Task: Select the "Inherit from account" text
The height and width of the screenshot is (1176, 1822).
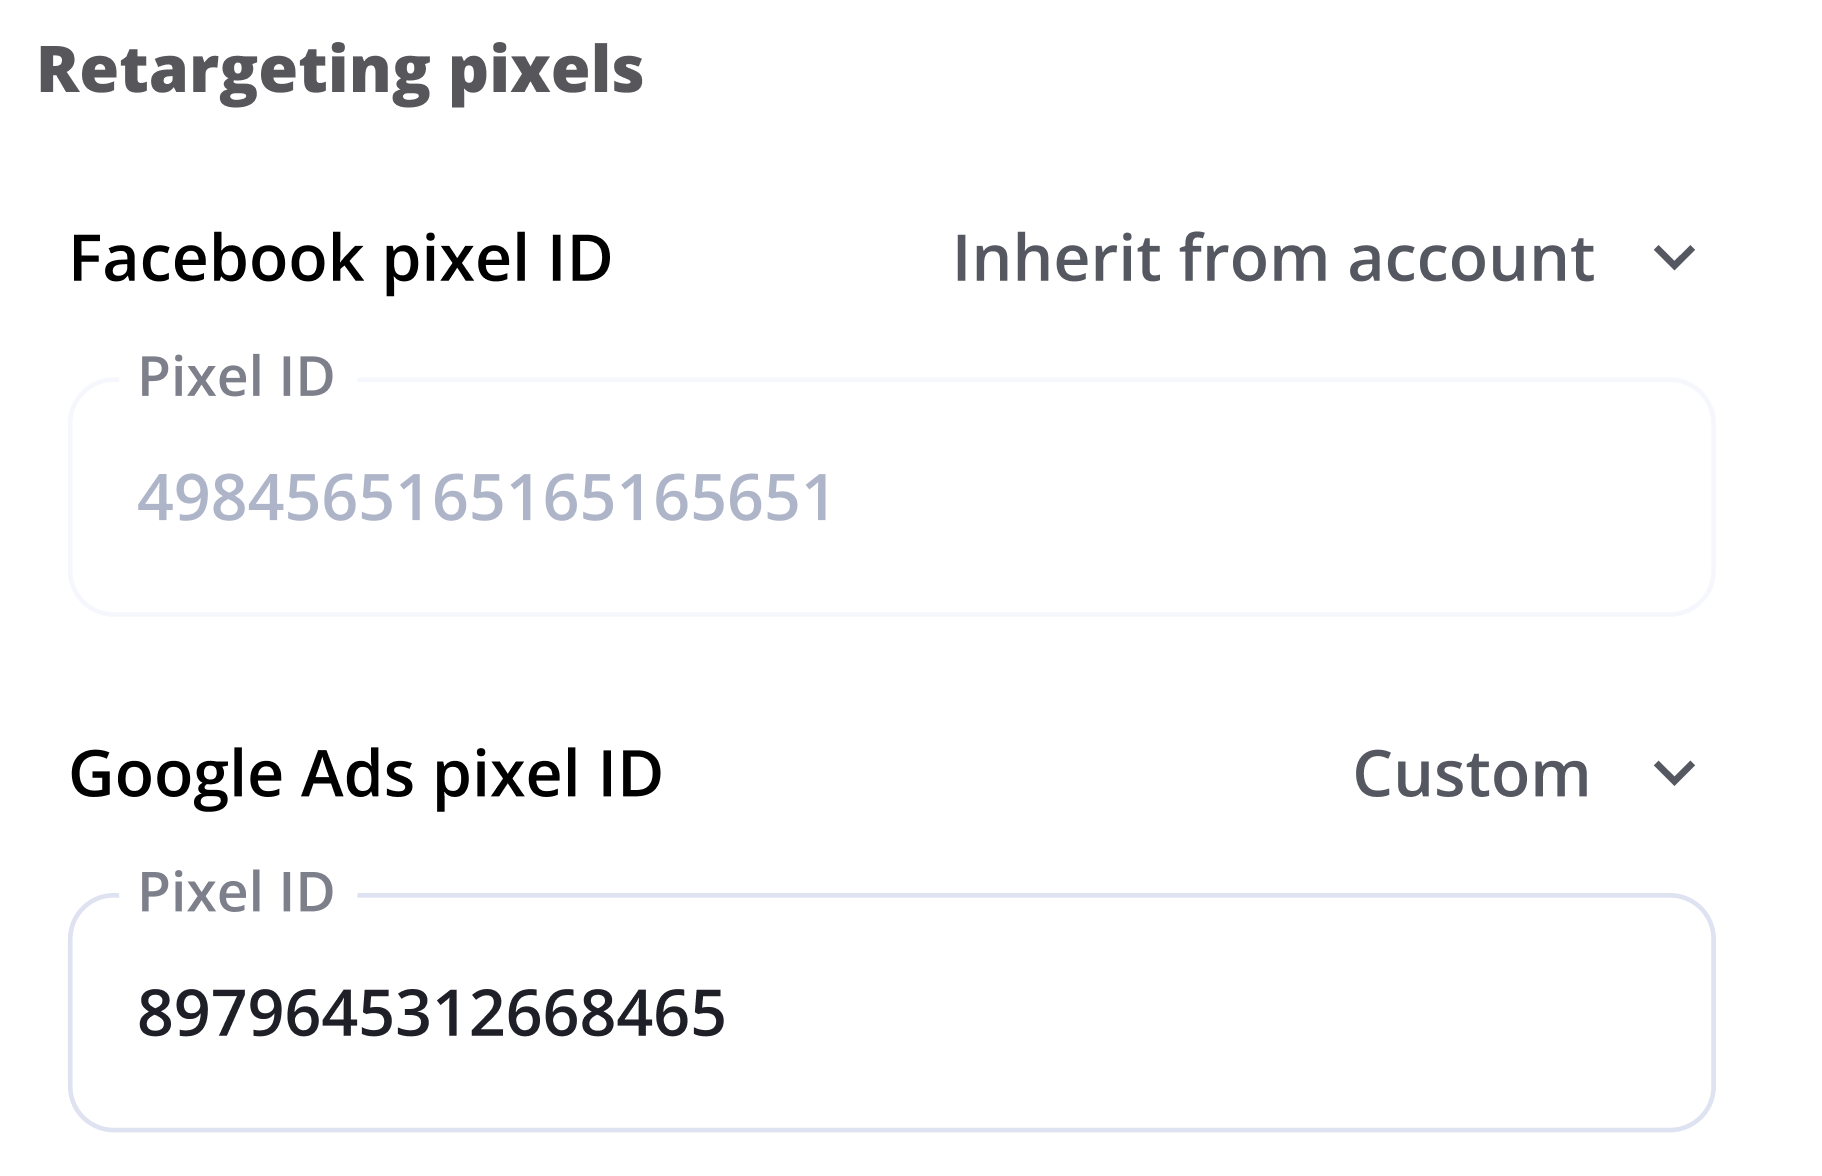Action: click(1273, 259)
